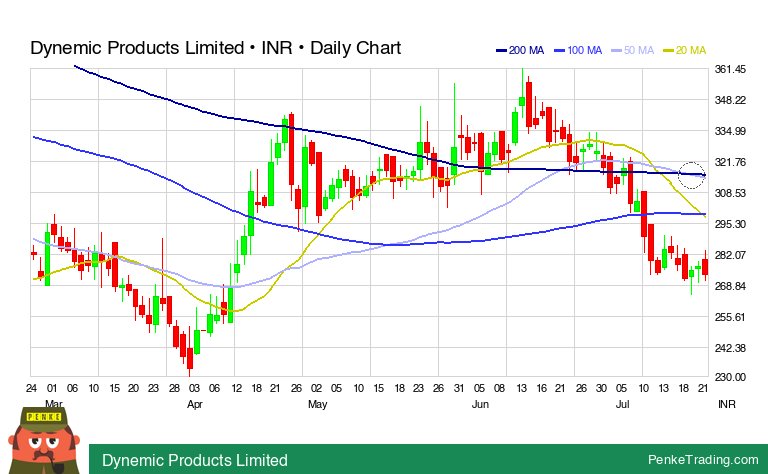Select the 230.00 price axis label
The image size is (768, 474).
click(730, 377)
